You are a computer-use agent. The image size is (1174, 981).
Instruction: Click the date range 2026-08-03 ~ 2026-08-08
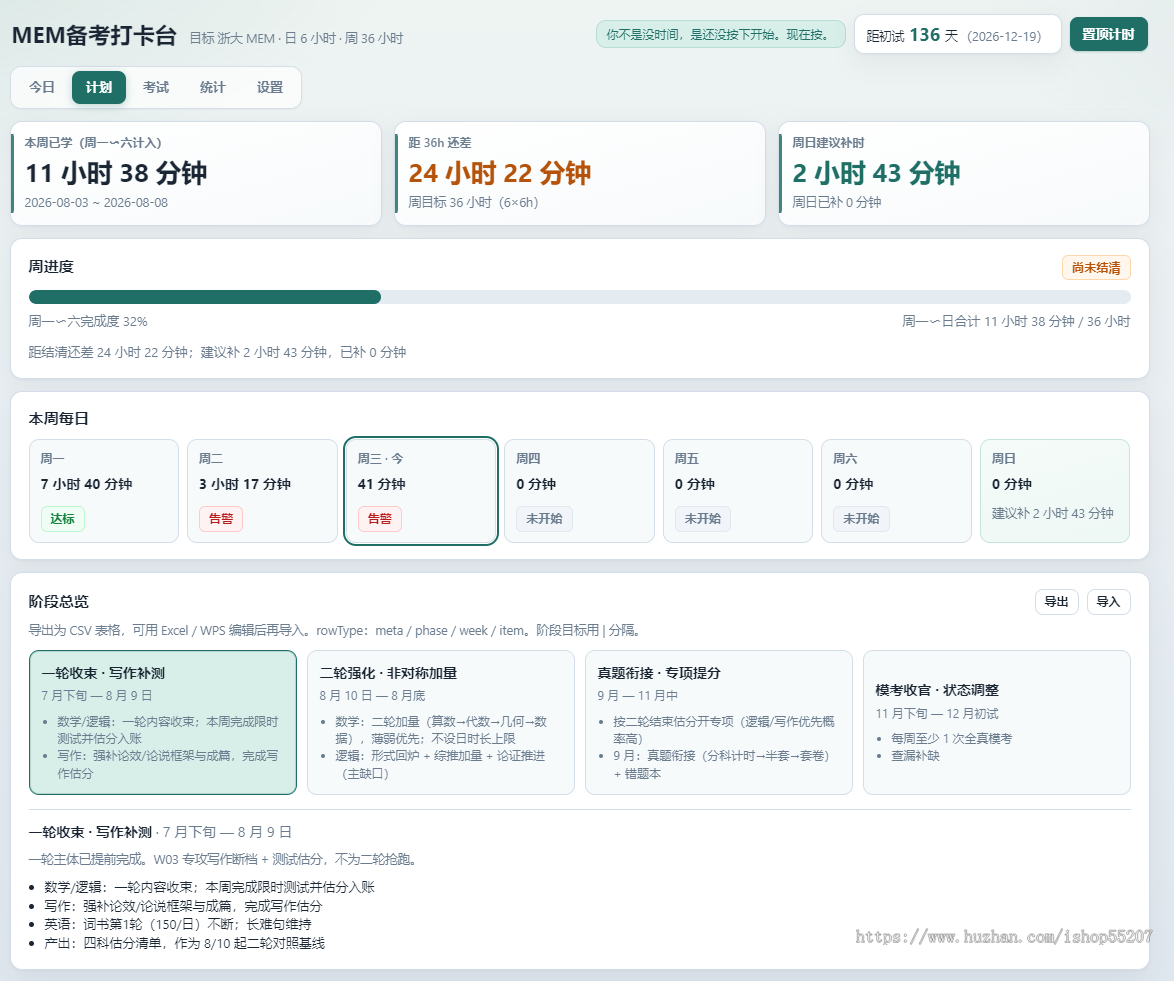[x=96, y=203]
